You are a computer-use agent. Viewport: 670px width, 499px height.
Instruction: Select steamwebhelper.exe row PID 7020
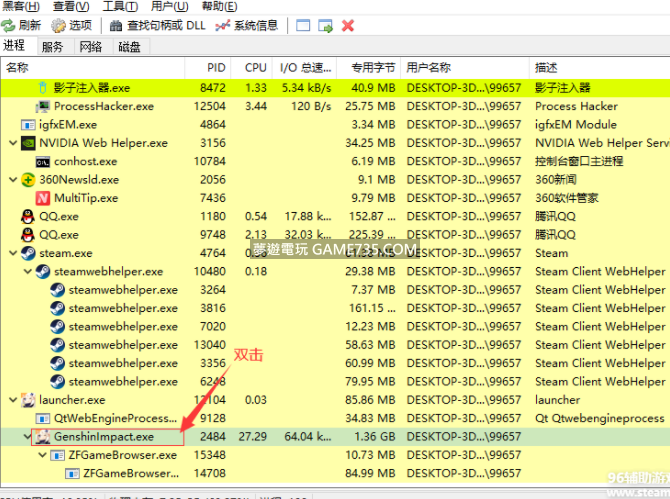[335, 327]
